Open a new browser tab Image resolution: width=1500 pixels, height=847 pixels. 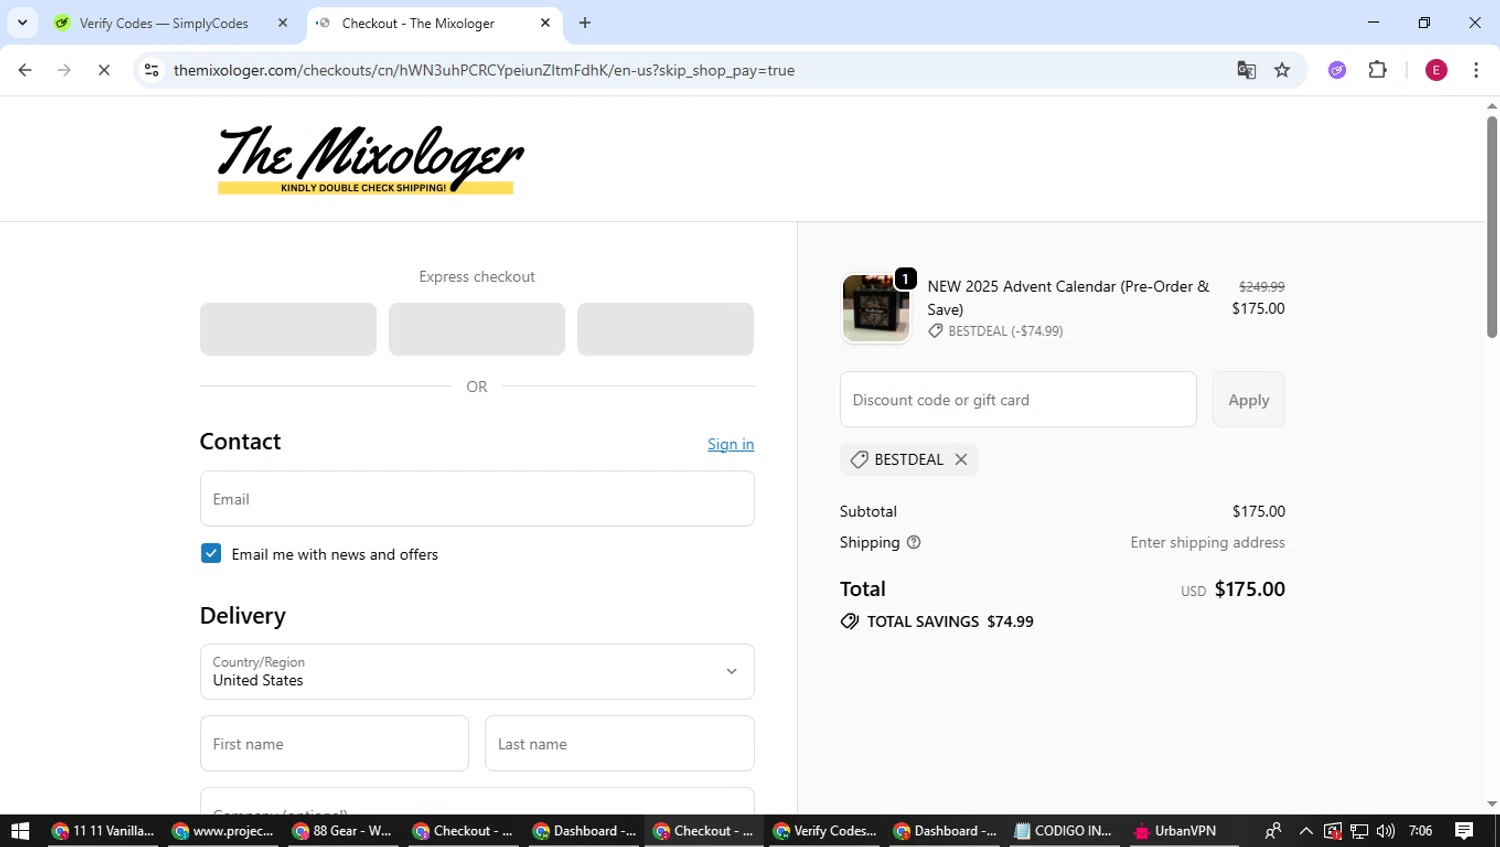(x=585, y=22)
